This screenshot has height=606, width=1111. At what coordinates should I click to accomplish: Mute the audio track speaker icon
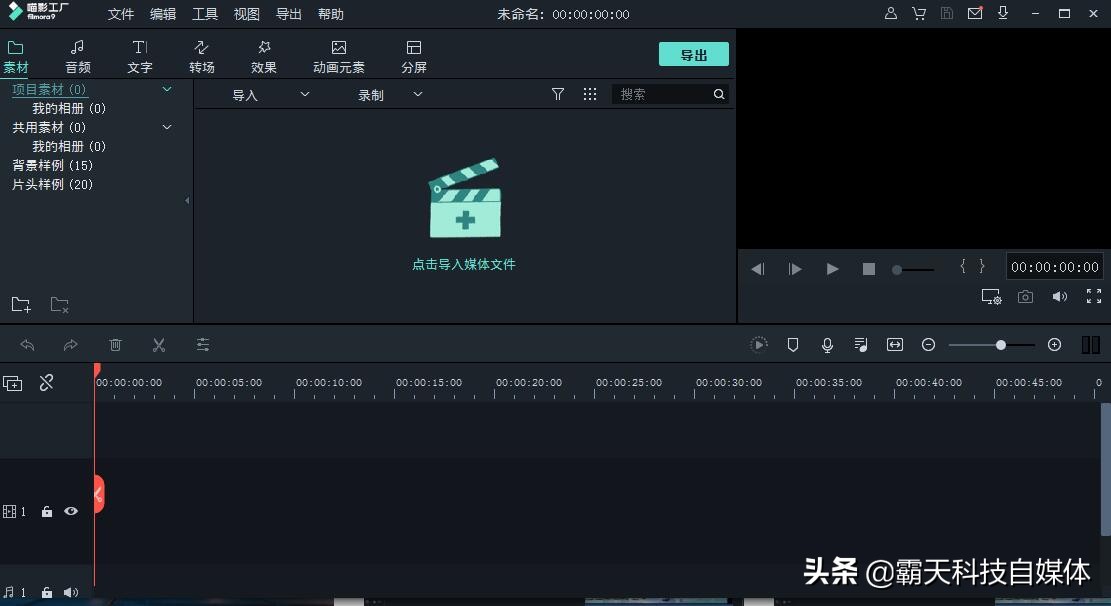[x=70, y=591]
